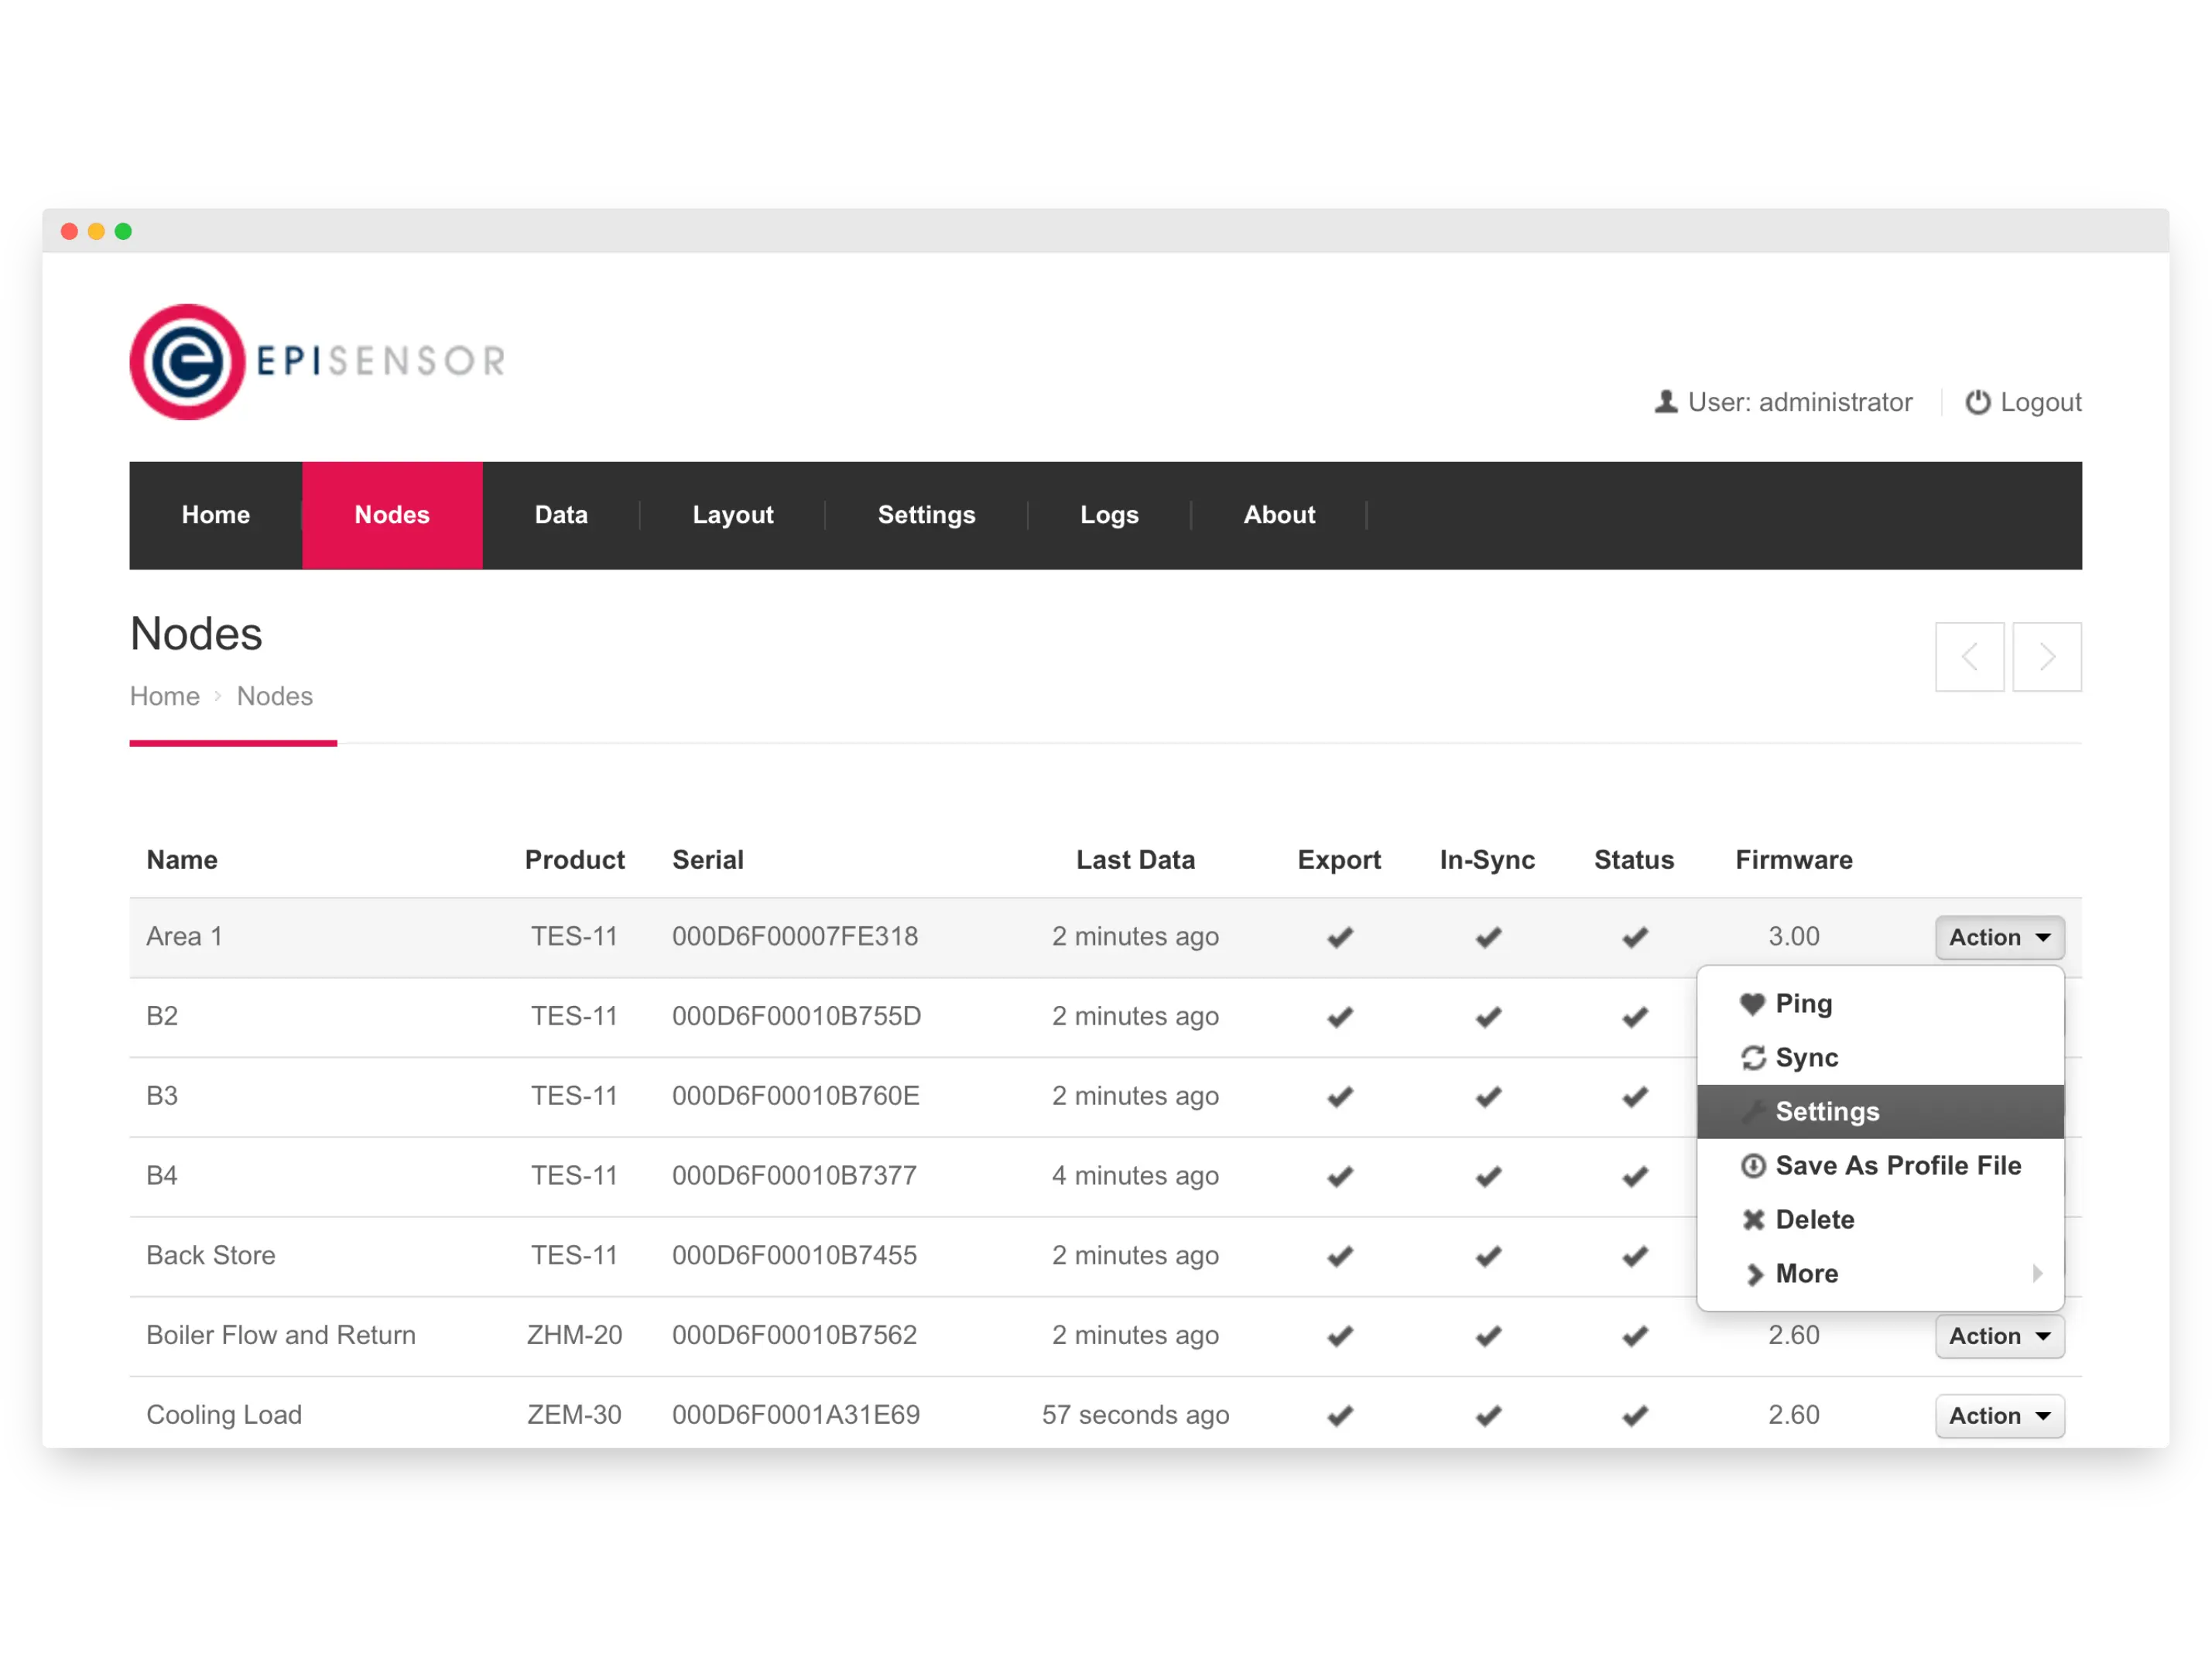Image resolution: width=2212 pixels, height=1659 pixels.
Task: Click the serial number 000D6F00010B7377
Action: click(x=795, y=1175)
